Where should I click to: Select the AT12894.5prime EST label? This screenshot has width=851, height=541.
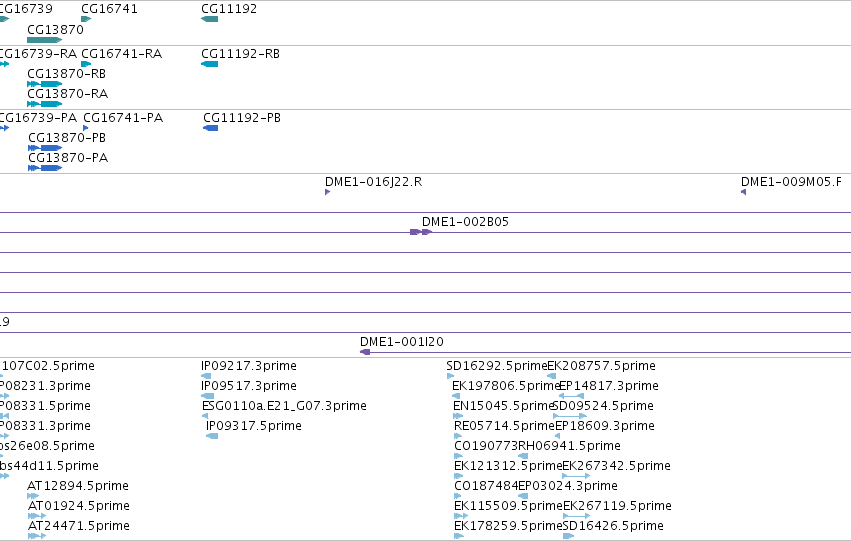pos(78,486)
